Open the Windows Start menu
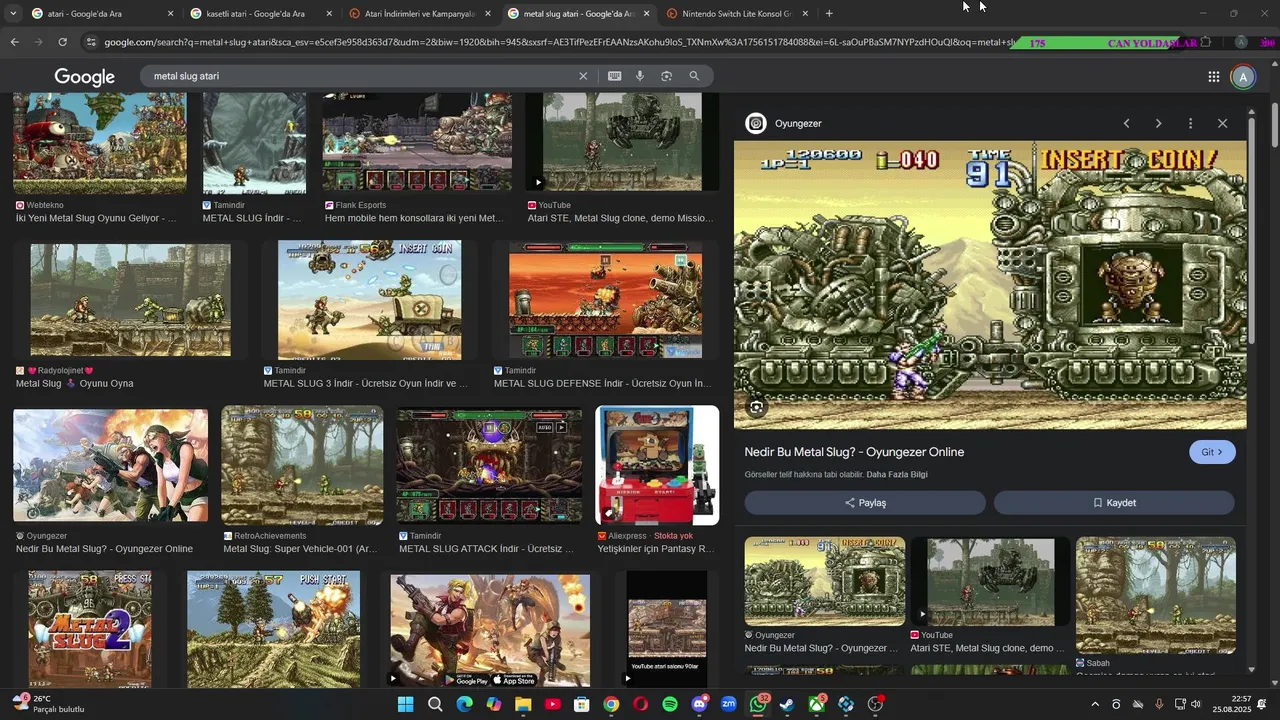The height and width of the screenshot is (720, 1280). [405, 704]
